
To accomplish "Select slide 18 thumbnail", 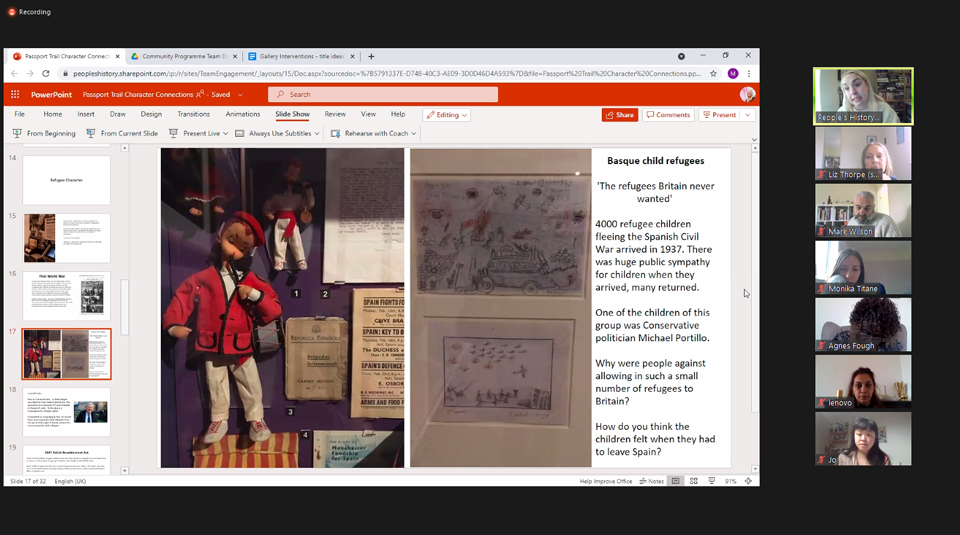I will coord(66,412).
